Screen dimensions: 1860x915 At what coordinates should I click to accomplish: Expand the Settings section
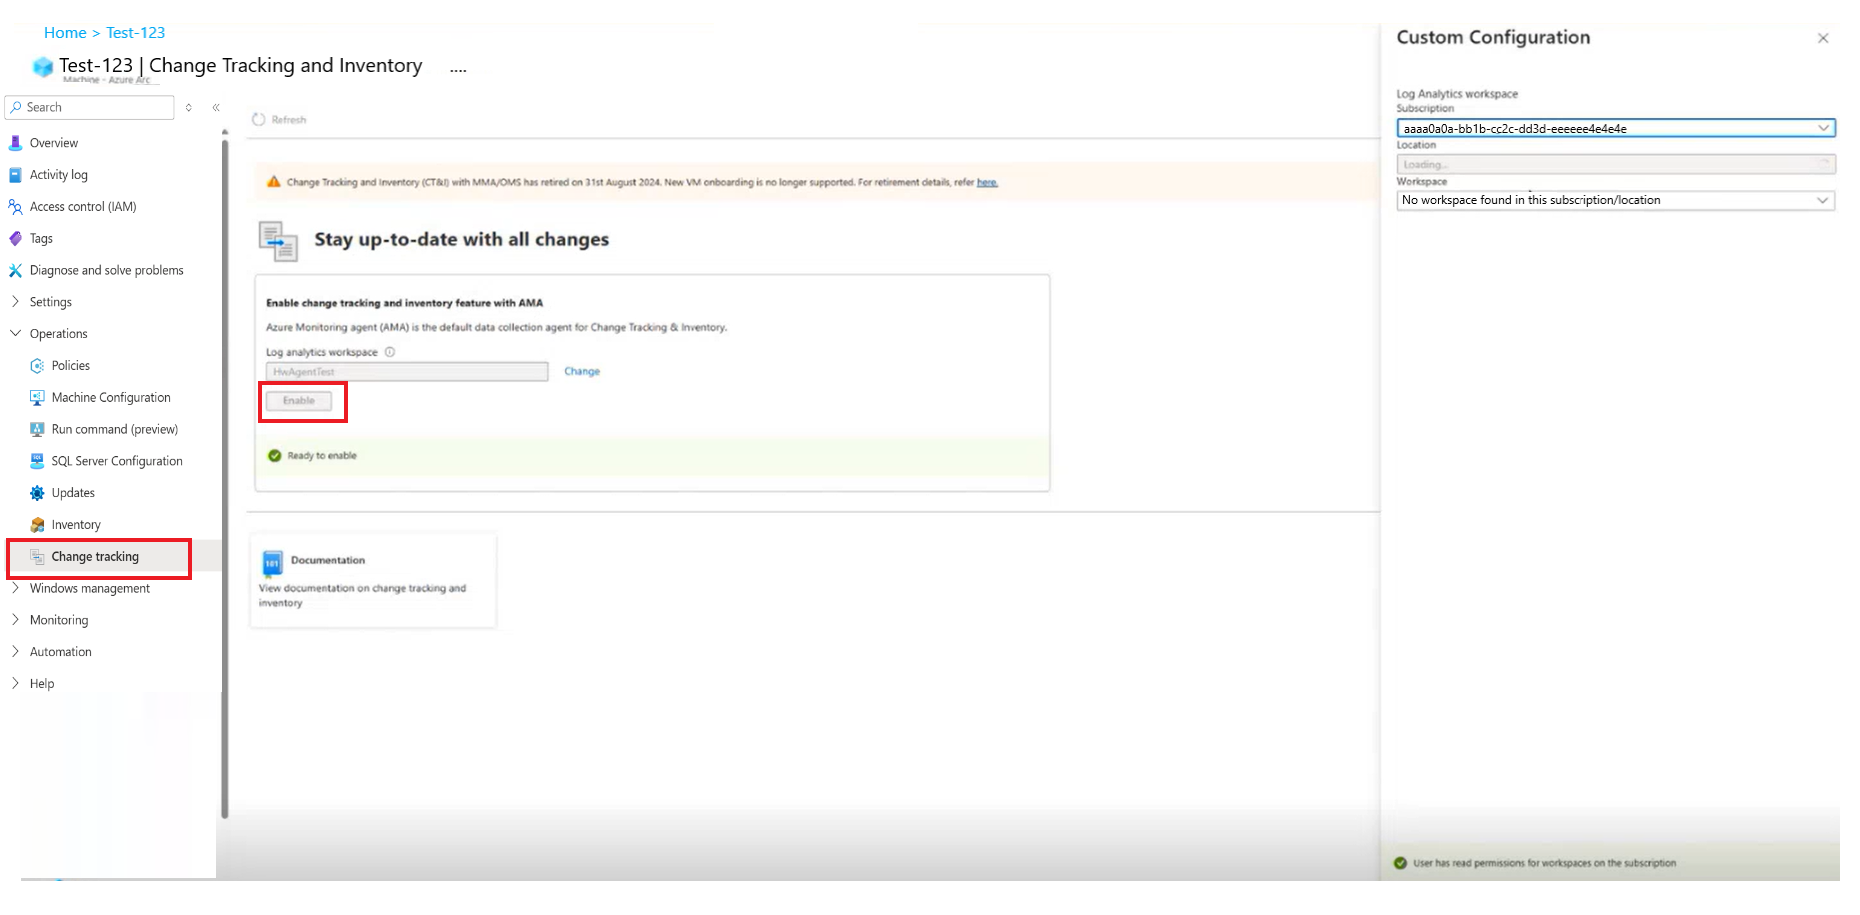15,302
